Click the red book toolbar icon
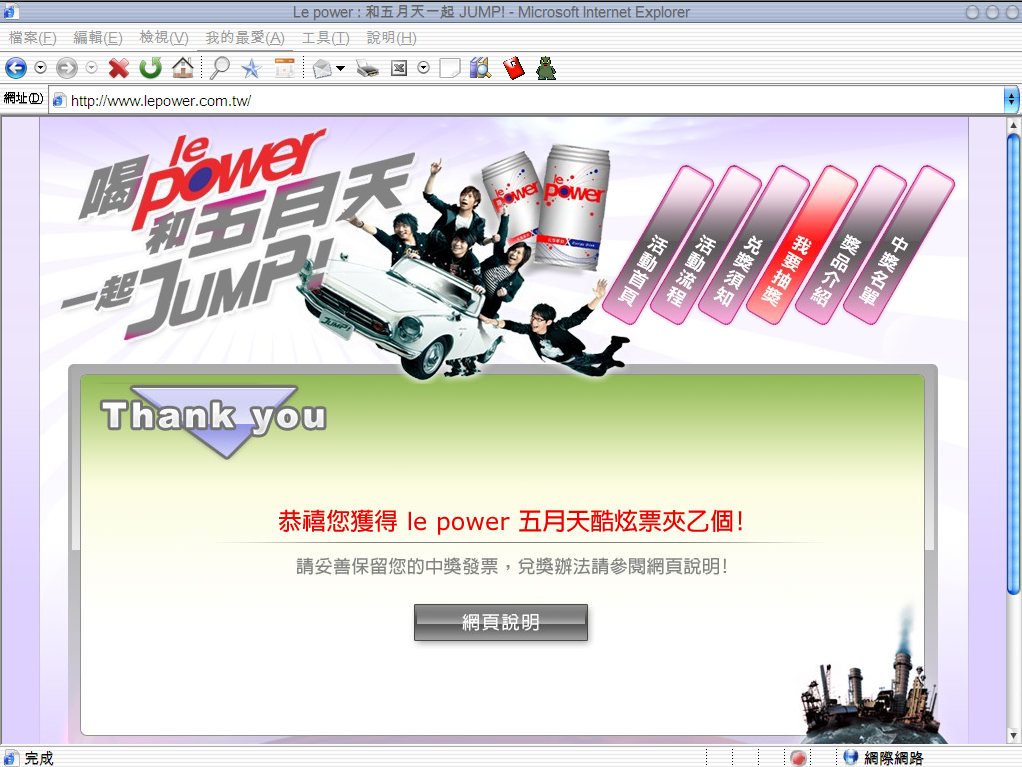Image resolution: width=1022 pixels, height=767 pixels. point(514,68)
